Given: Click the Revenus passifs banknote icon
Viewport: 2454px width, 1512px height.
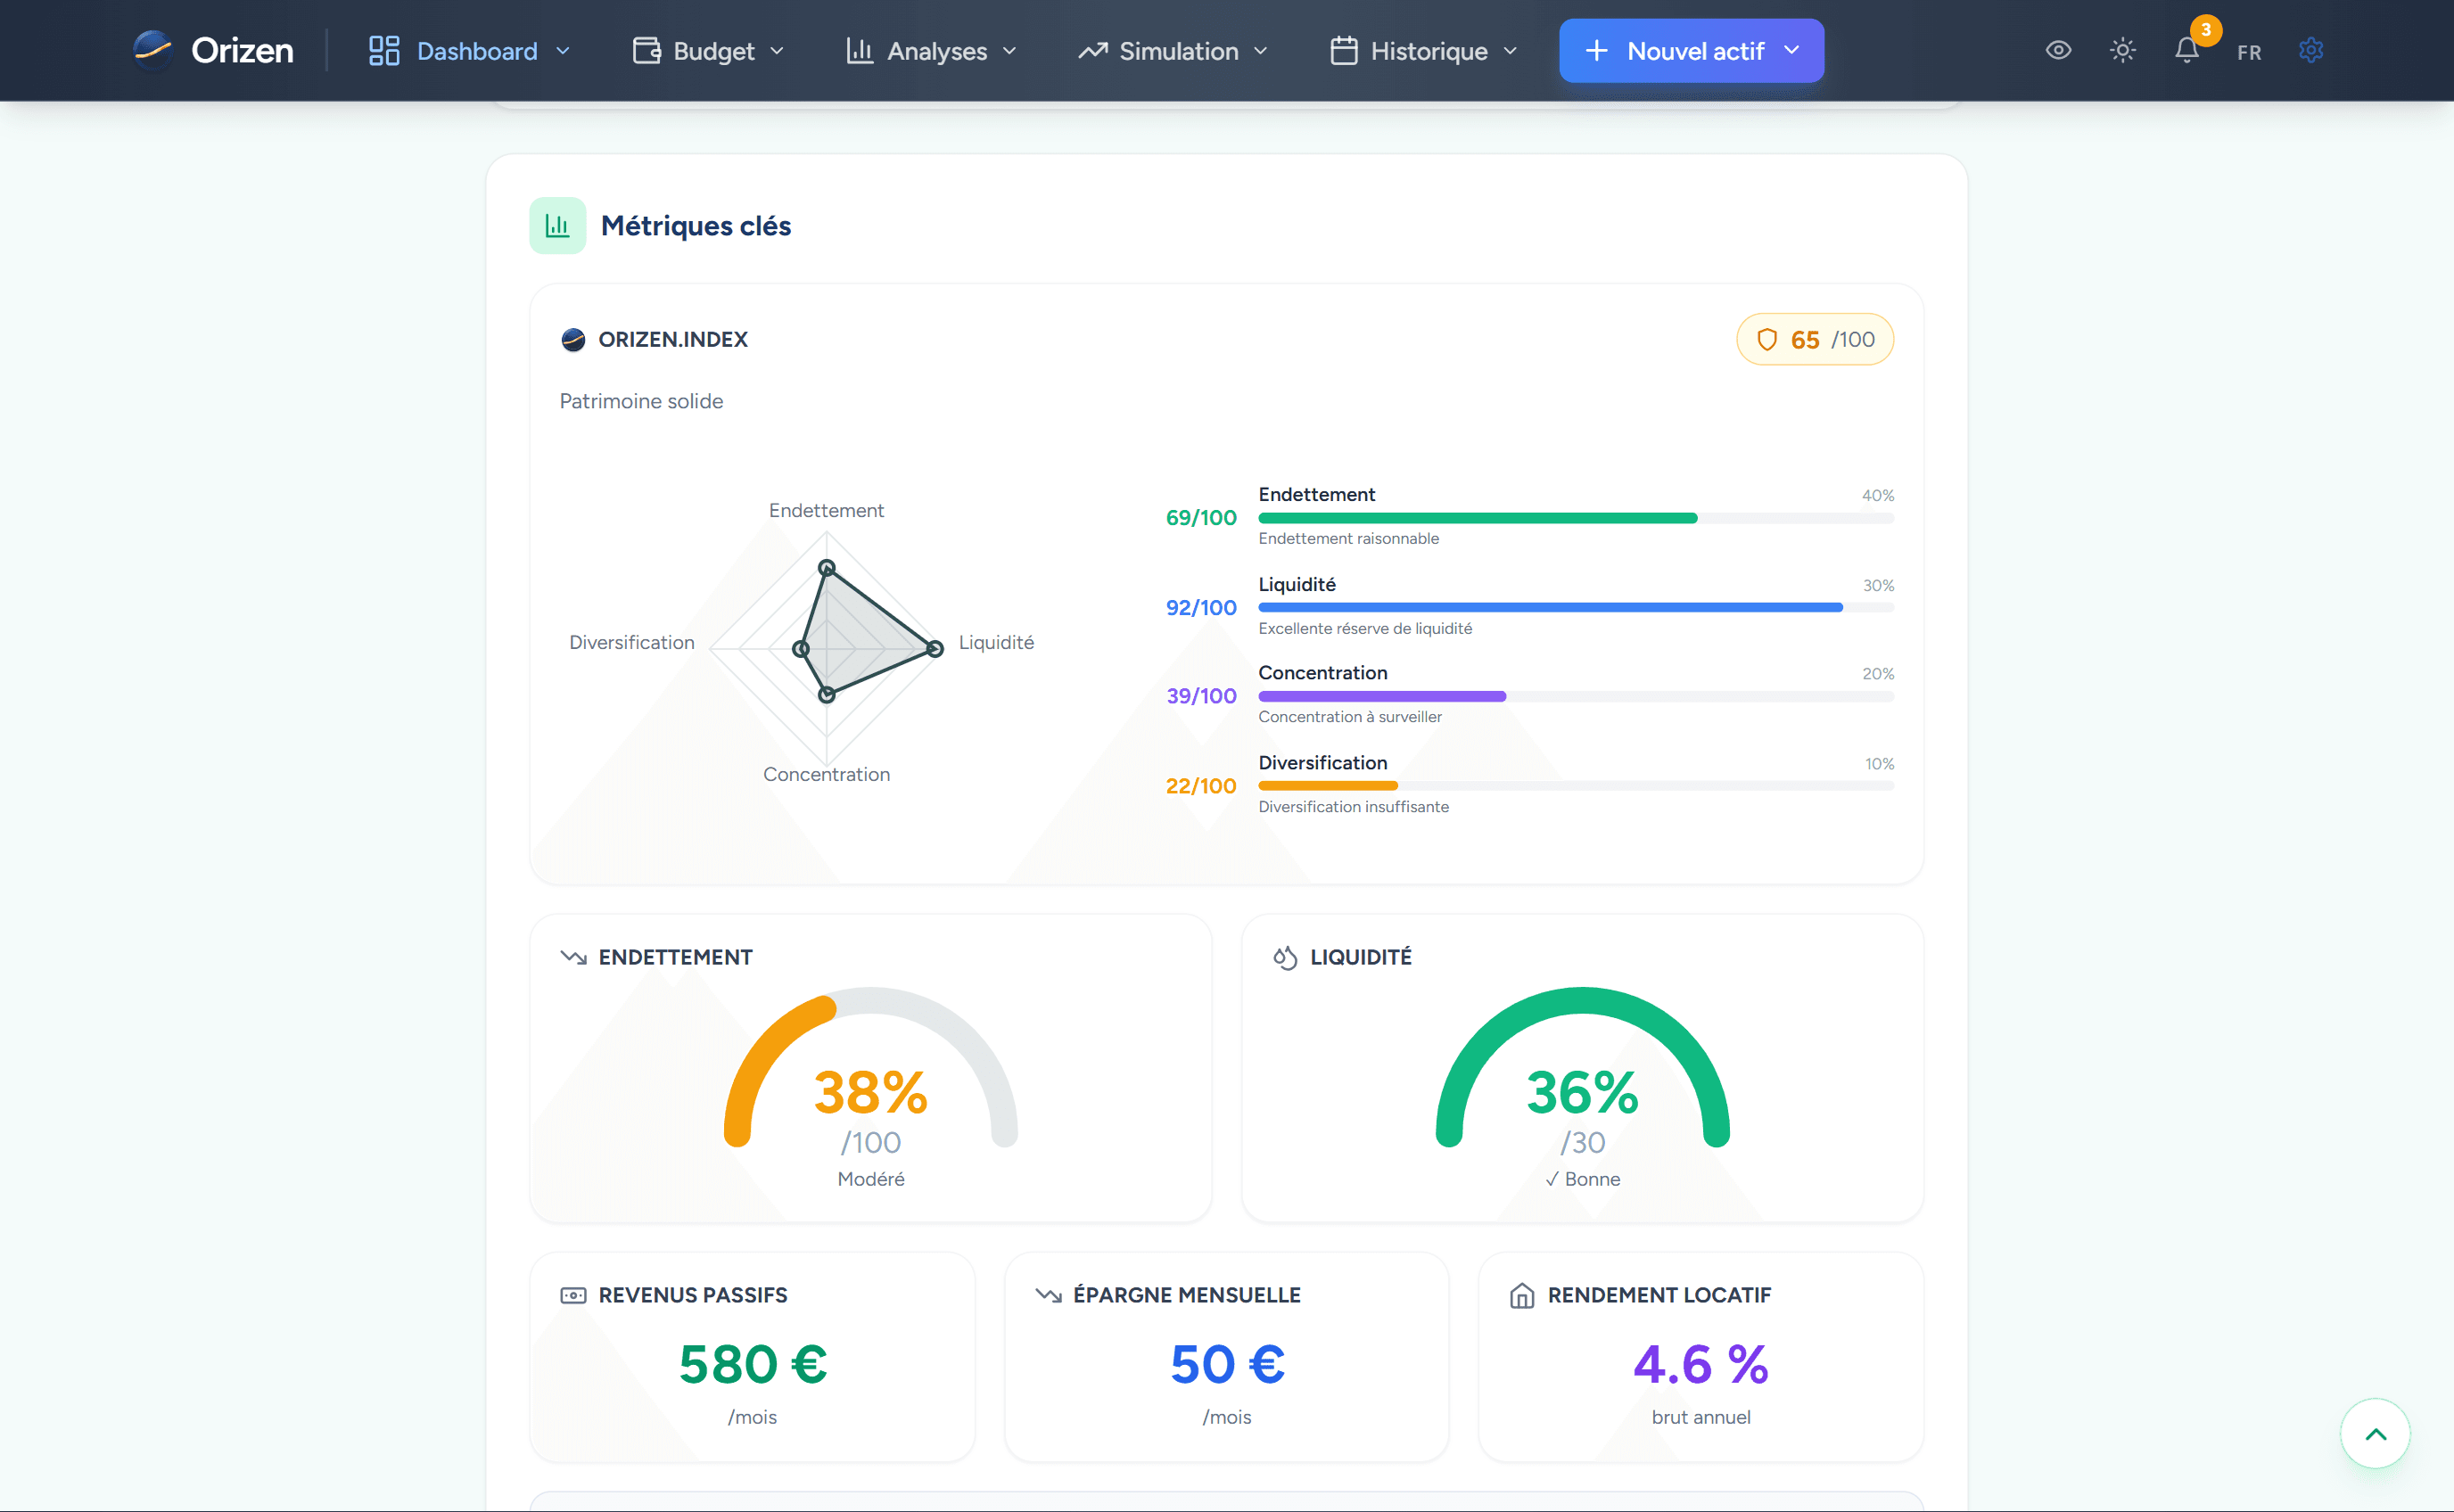Looking at the screenshot, I should [x=573, y=1295].
